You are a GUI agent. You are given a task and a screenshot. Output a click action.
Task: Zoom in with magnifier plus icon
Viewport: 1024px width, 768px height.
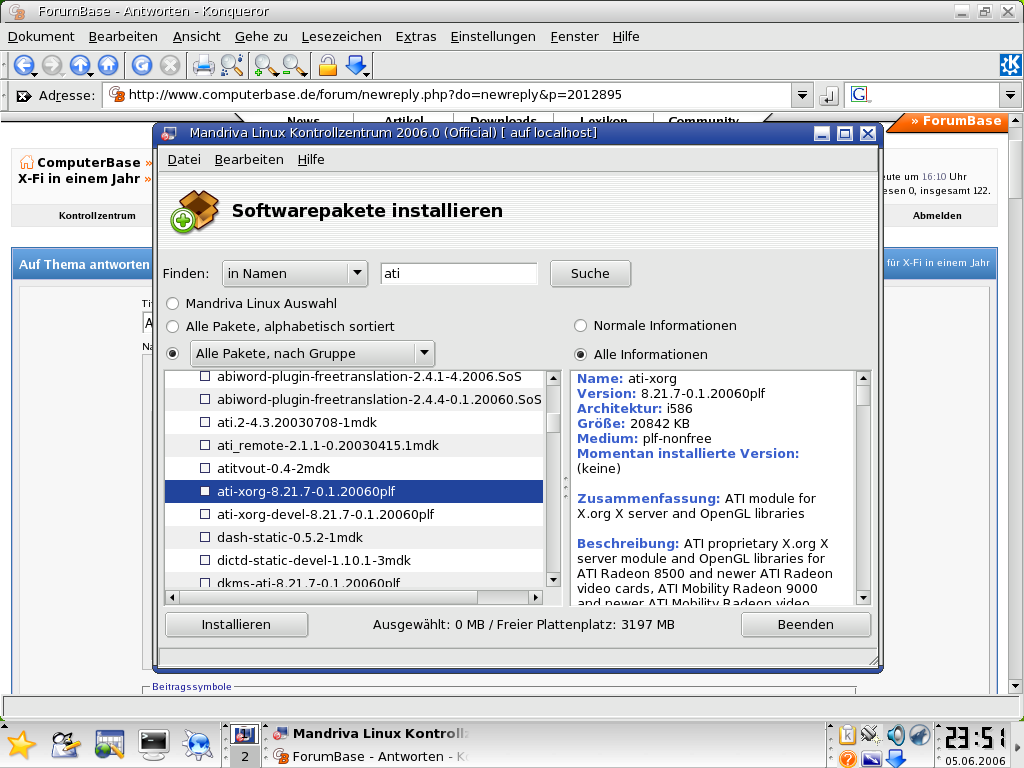(x=265, y=65)
